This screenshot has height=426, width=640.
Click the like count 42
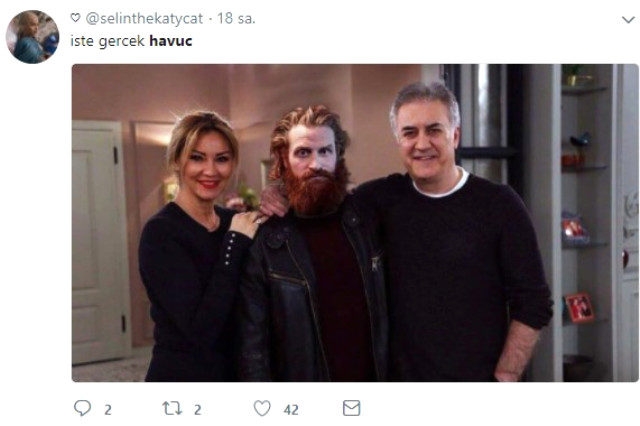click(x=291, y=410)
